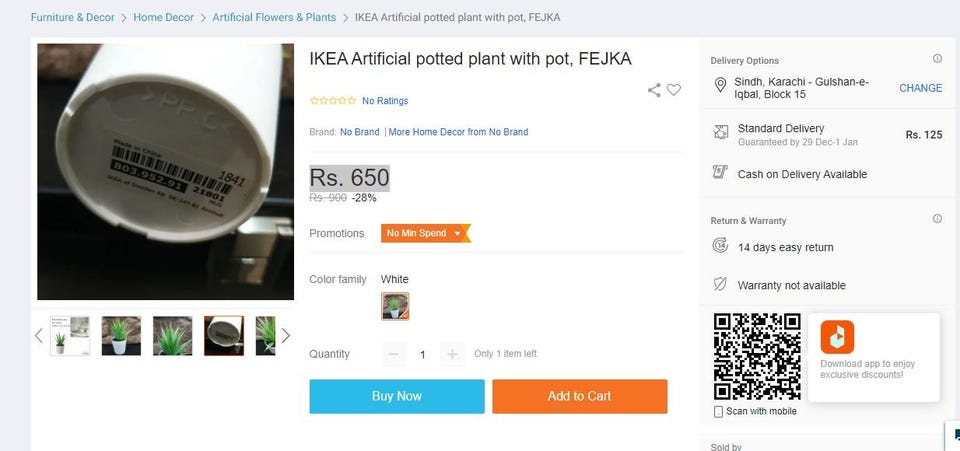Decrease quantity with minus button

click(x=395, y=354)
